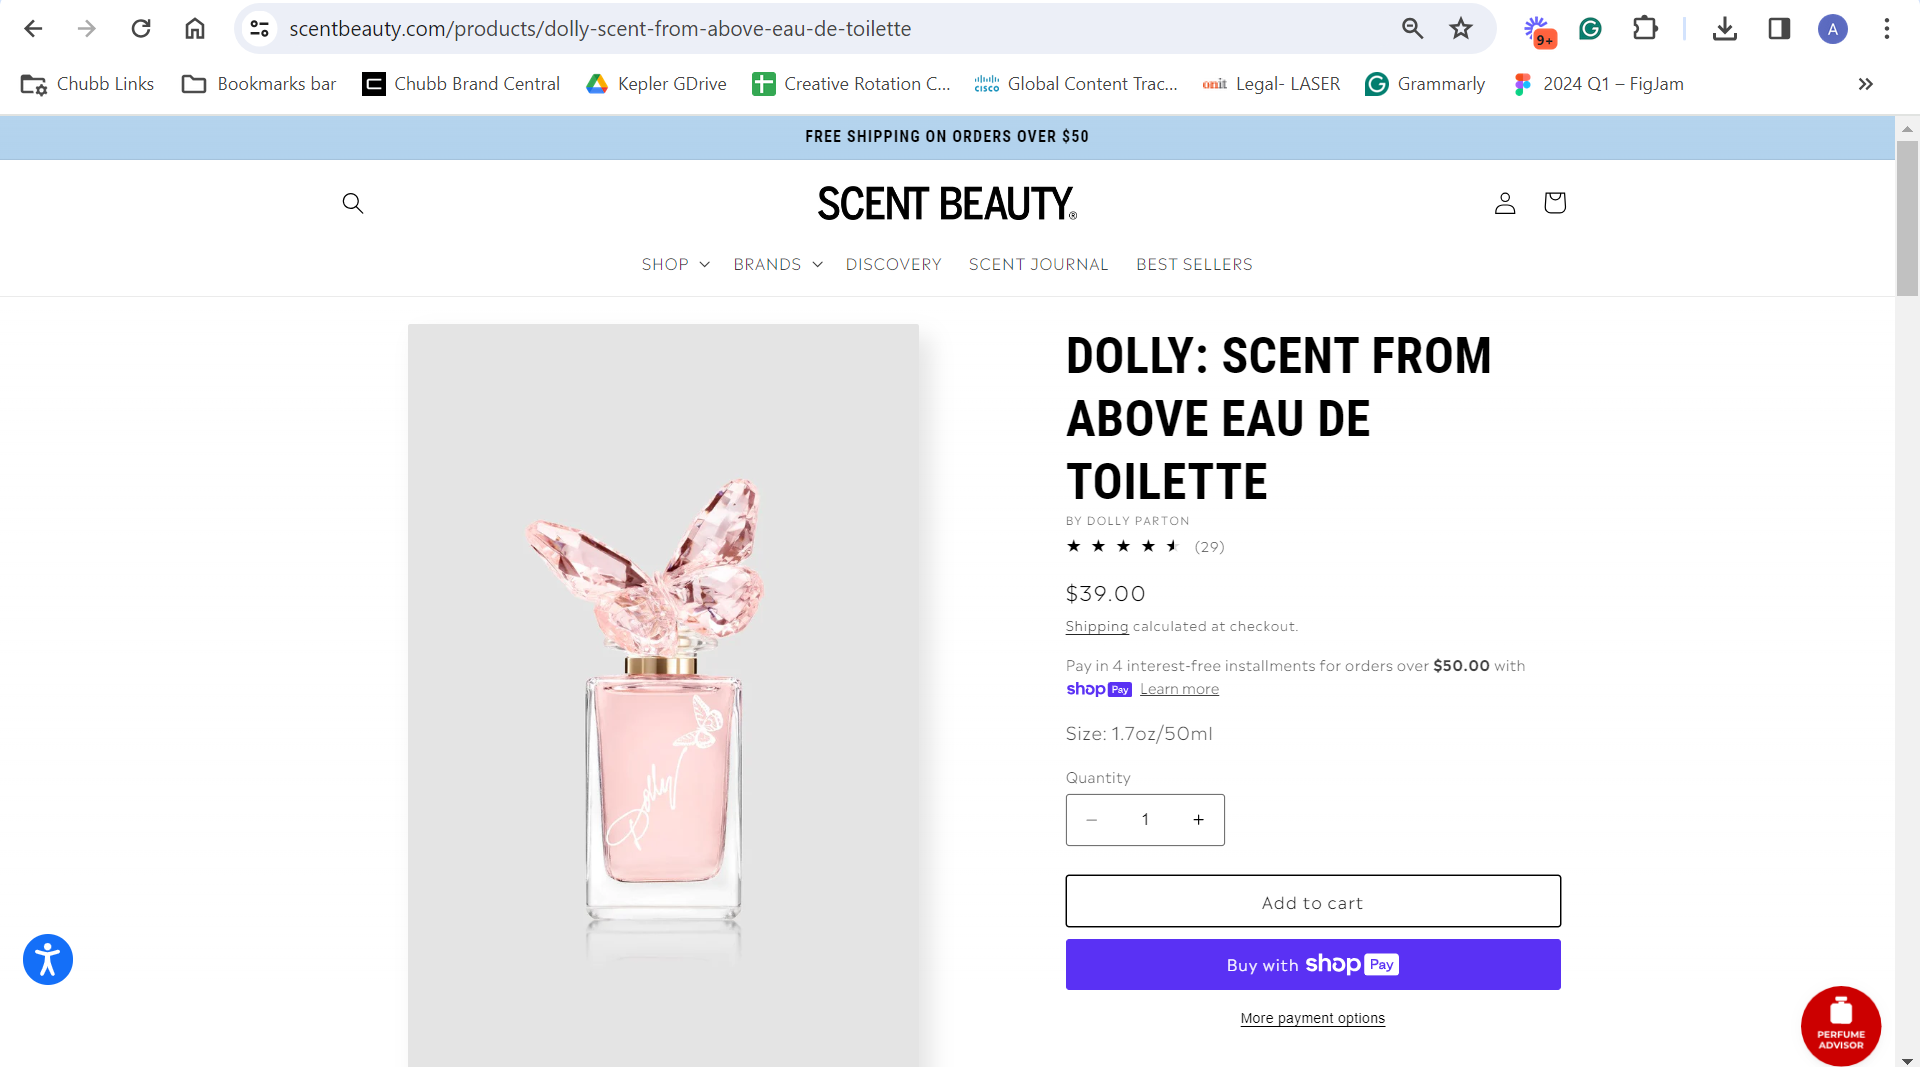Open the Perfume Advisor chat bubble

(1840, 1026)
